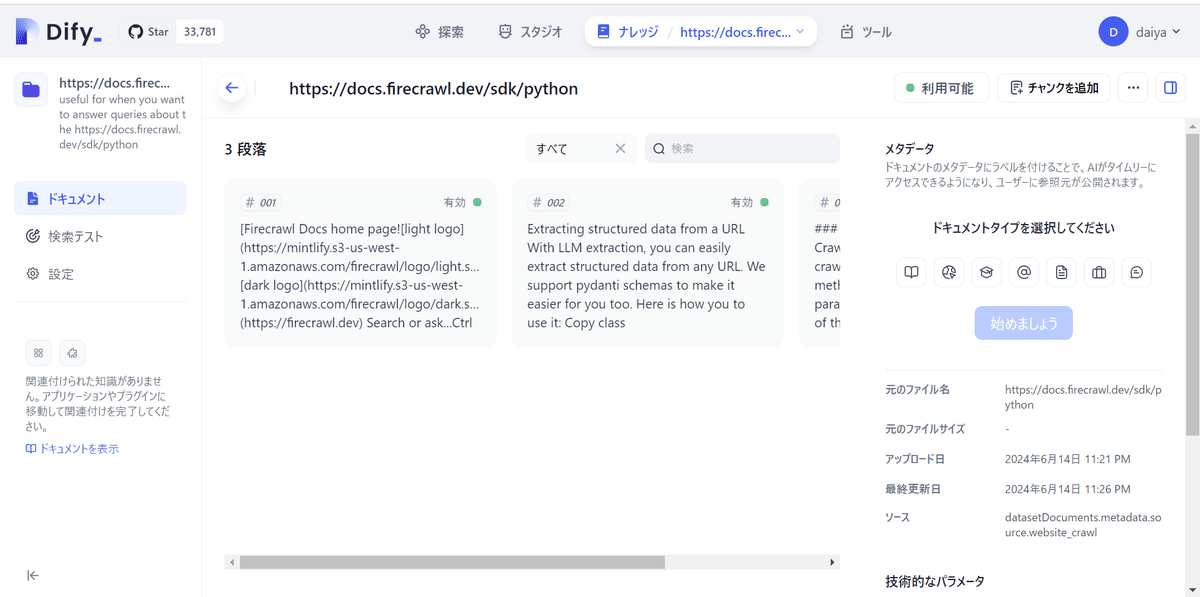
Task: Open the three-dots more options menu
Action: click(1133, 88)
